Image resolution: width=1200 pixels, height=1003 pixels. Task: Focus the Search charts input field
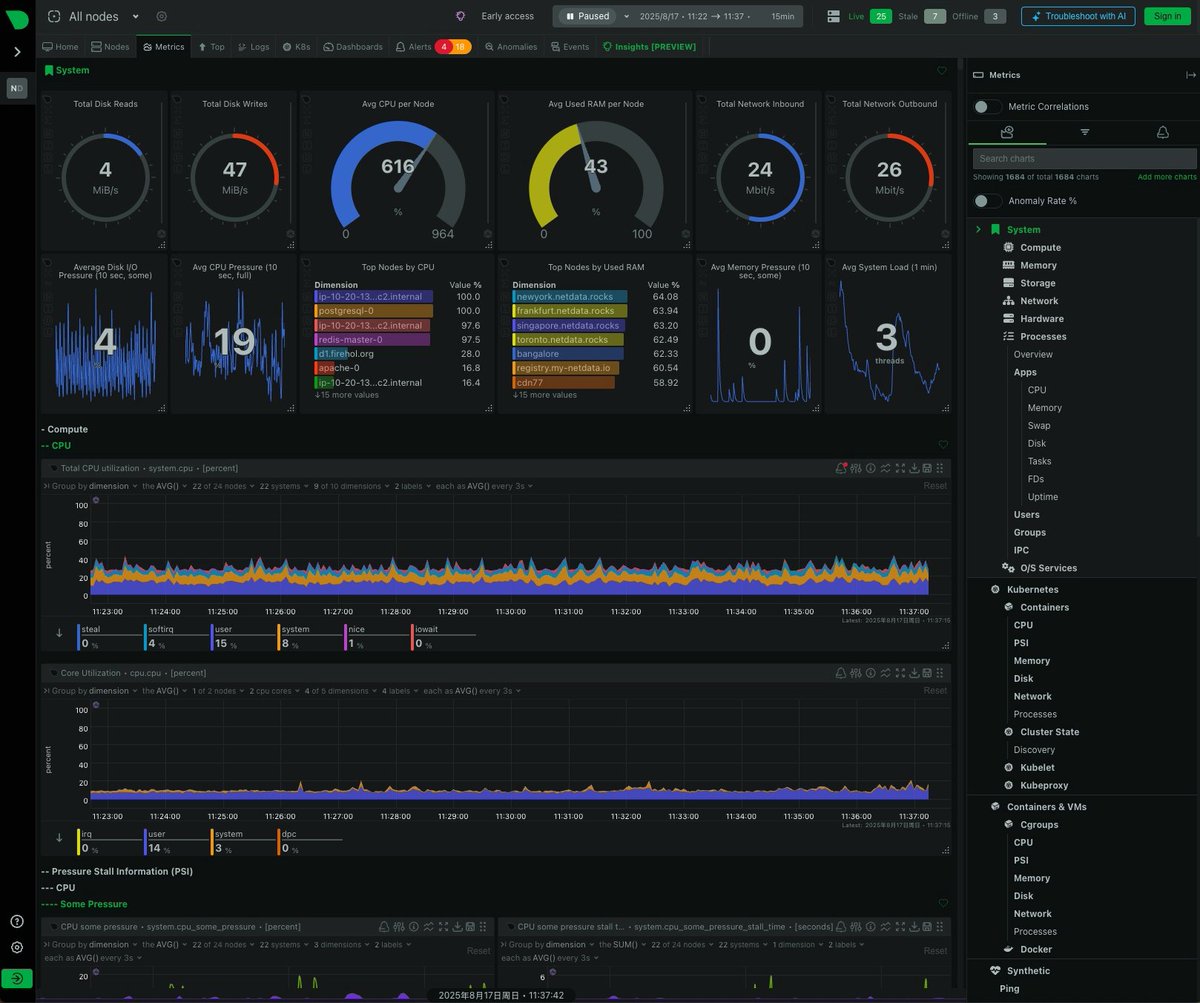pyautogui.click(x=1085, y=158)
